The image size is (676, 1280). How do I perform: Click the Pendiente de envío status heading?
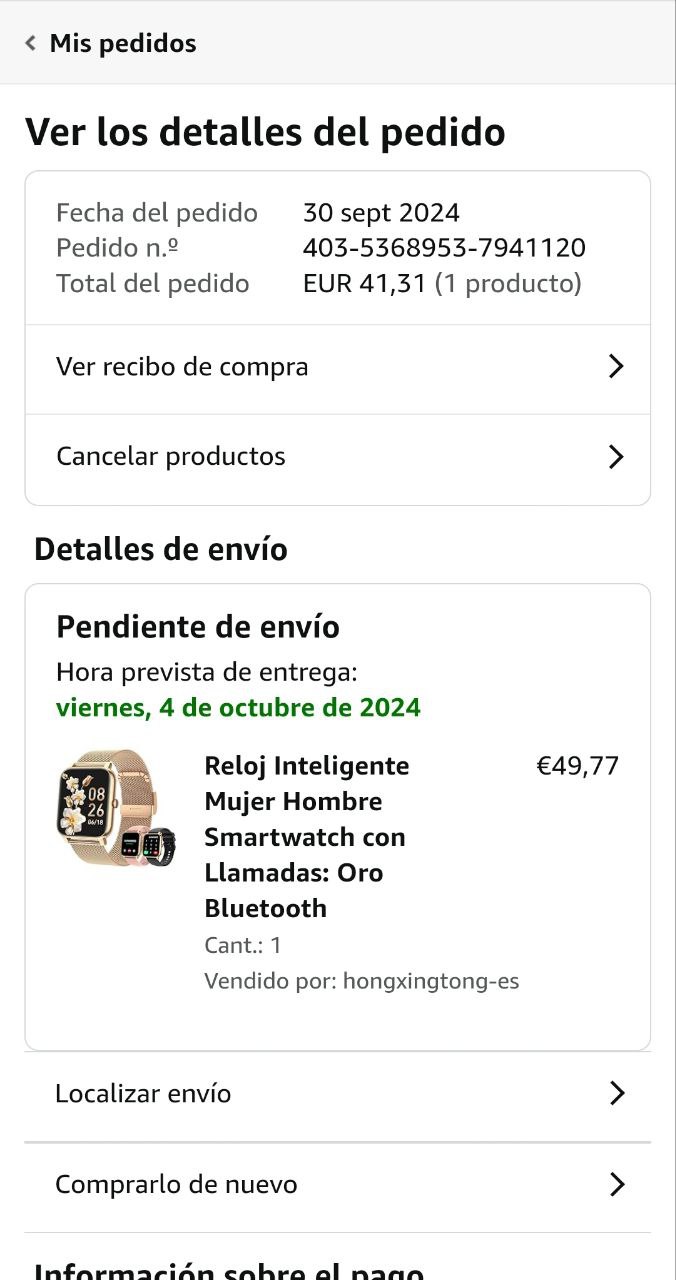coord(198,627)
